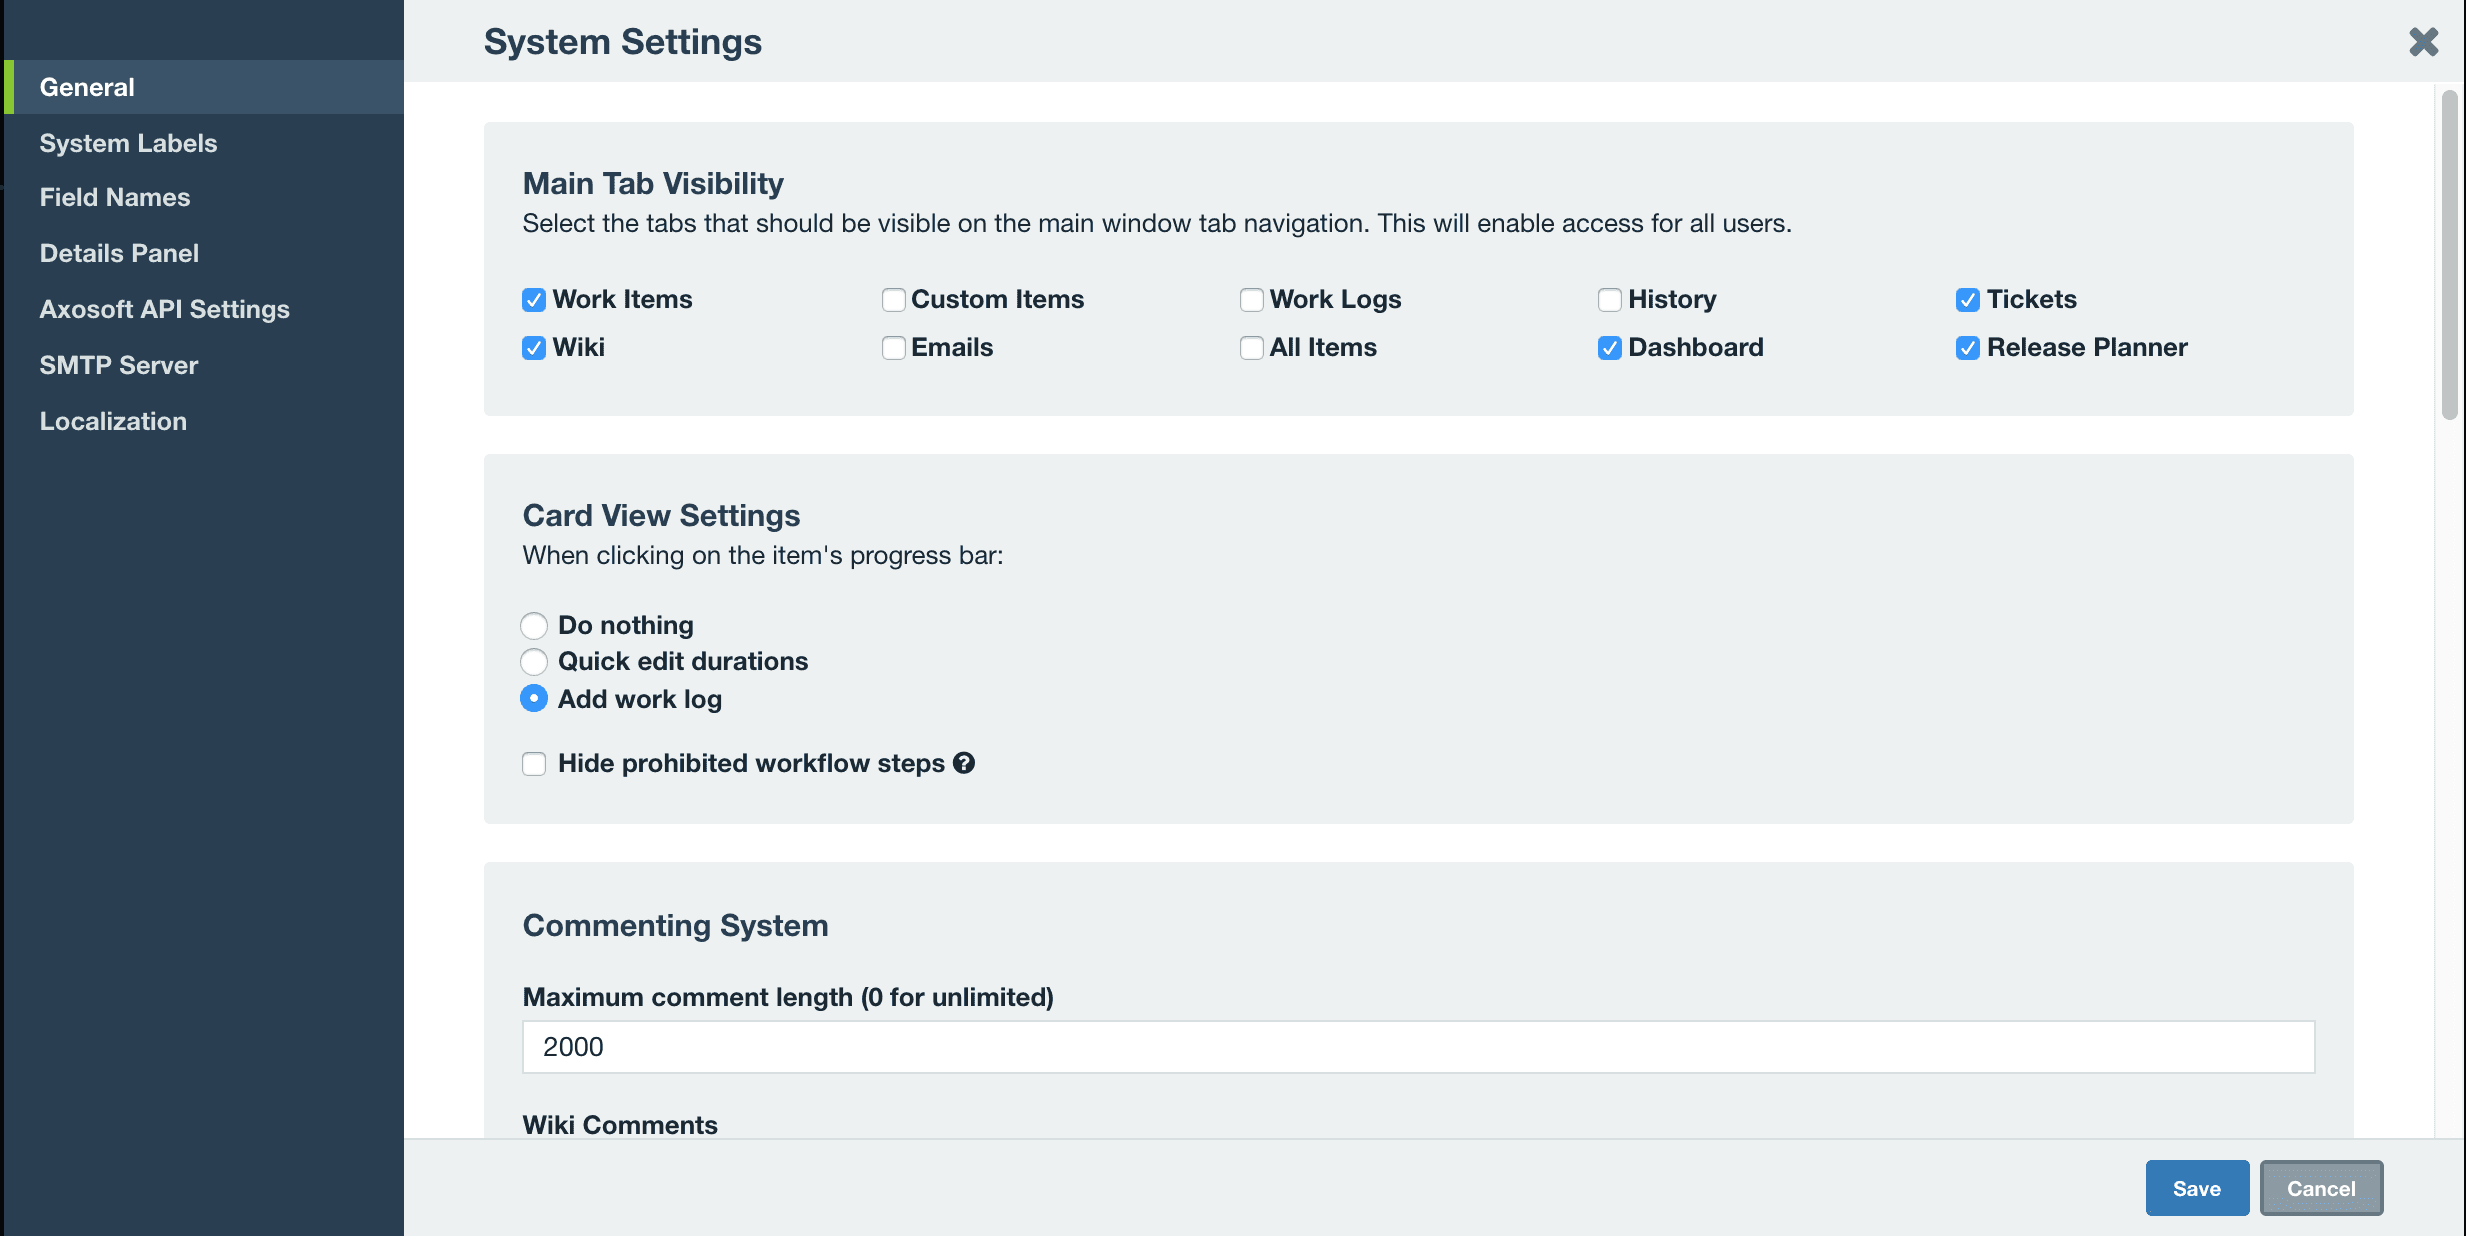Uncheck the Release Planner tab
The height and width of the screenshot is (1236, 2466).
click(x=1969, y=347)
